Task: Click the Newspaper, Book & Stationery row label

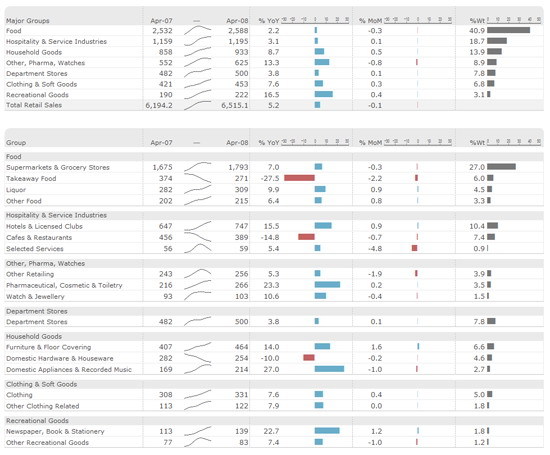Action: click(55, 431)
